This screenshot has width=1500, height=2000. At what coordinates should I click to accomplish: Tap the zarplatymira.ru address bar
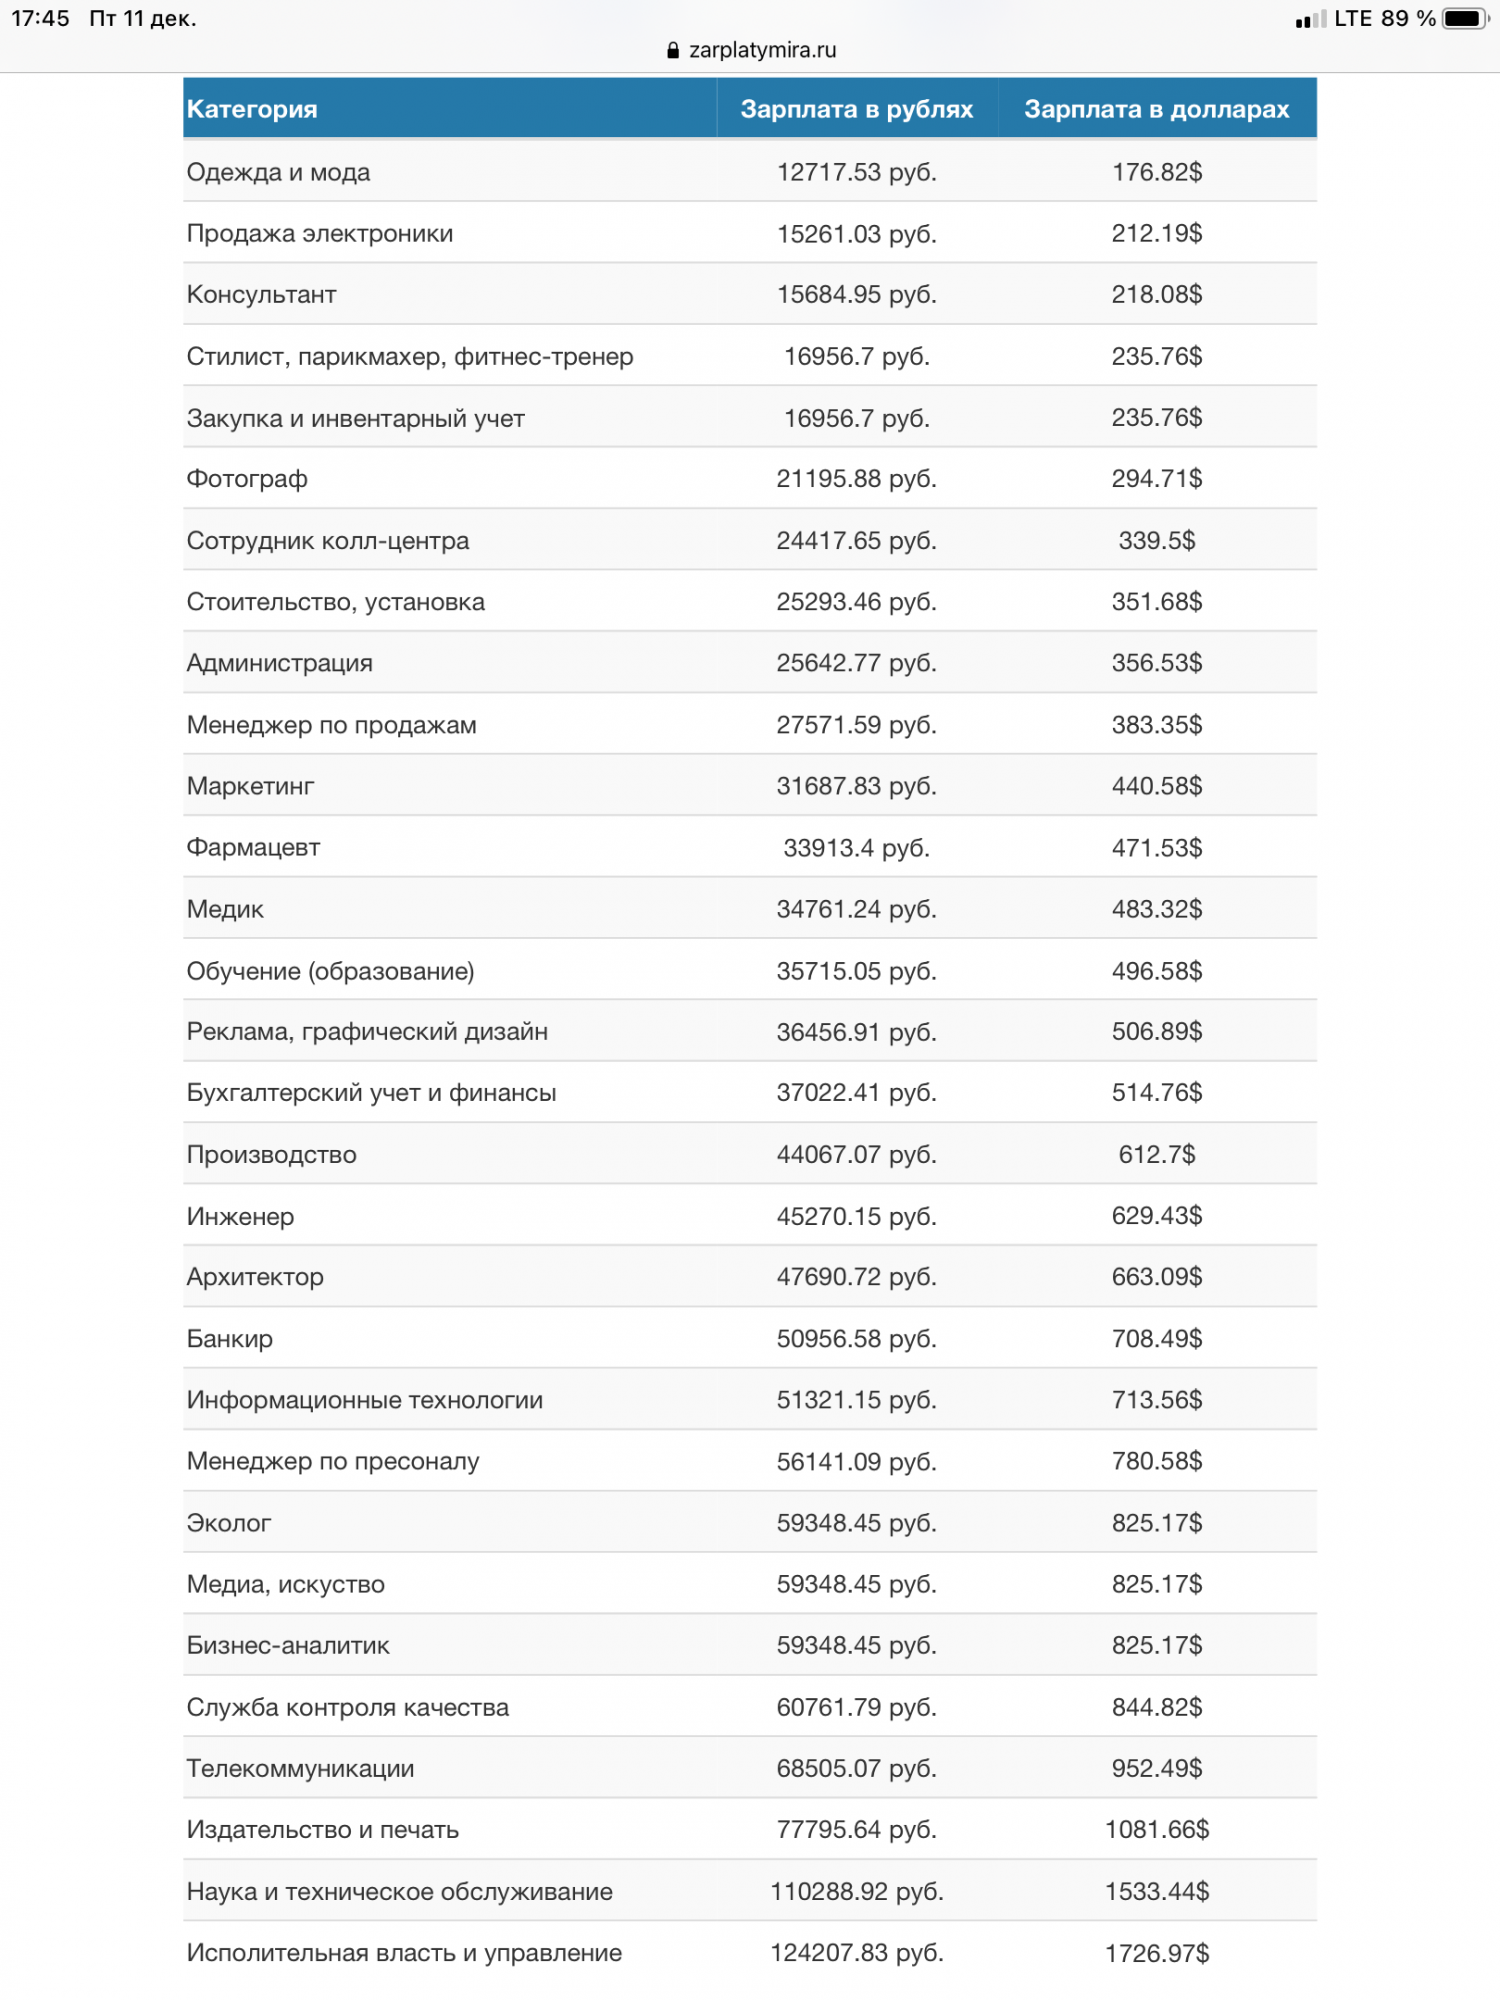762,51
